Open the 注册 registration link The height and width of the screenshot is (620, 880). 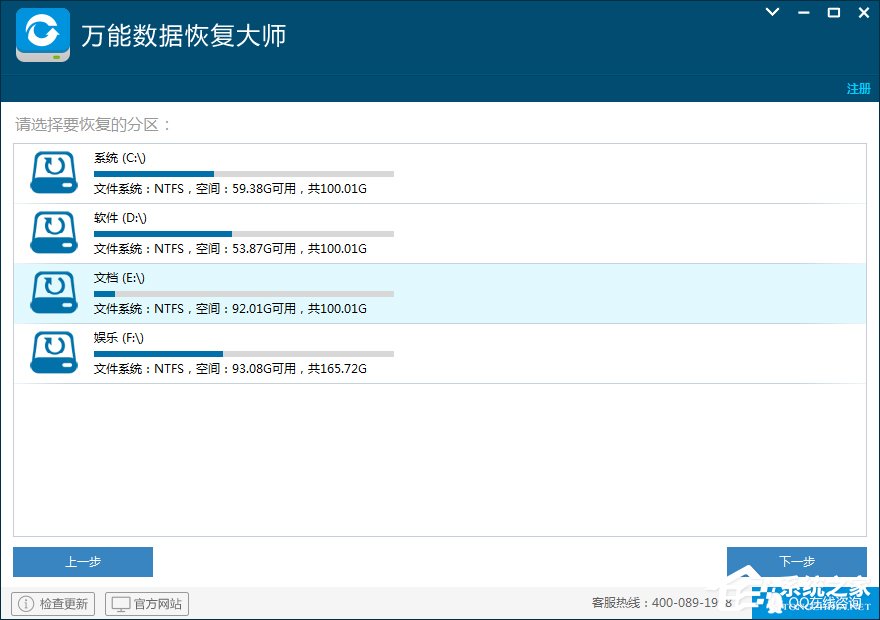858,89
